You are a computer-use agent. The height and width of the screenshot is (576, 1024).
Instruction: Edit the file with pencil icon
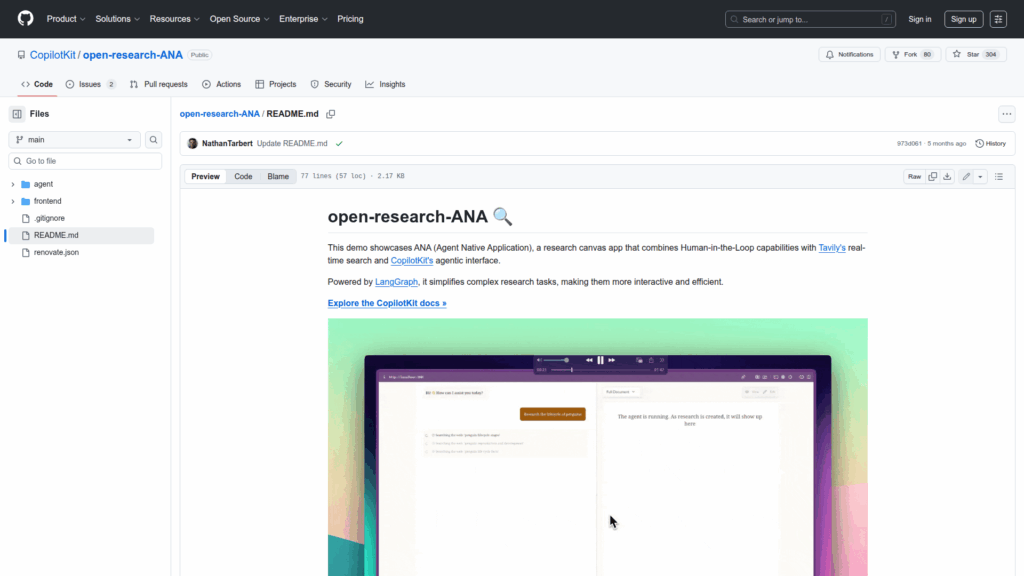click(967, 177)
